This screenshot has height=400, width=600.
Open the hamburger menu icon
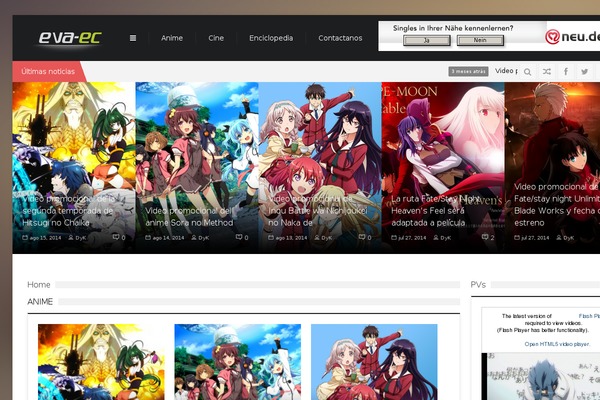[x=133, y=38]
